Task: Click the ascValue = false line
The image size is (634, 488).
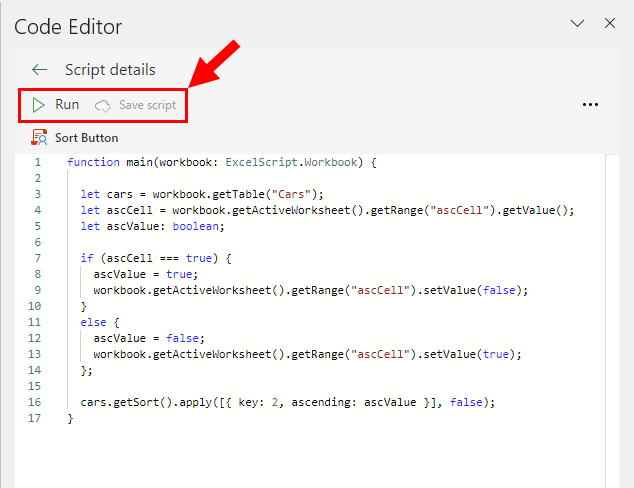Action: click(149, 338)
